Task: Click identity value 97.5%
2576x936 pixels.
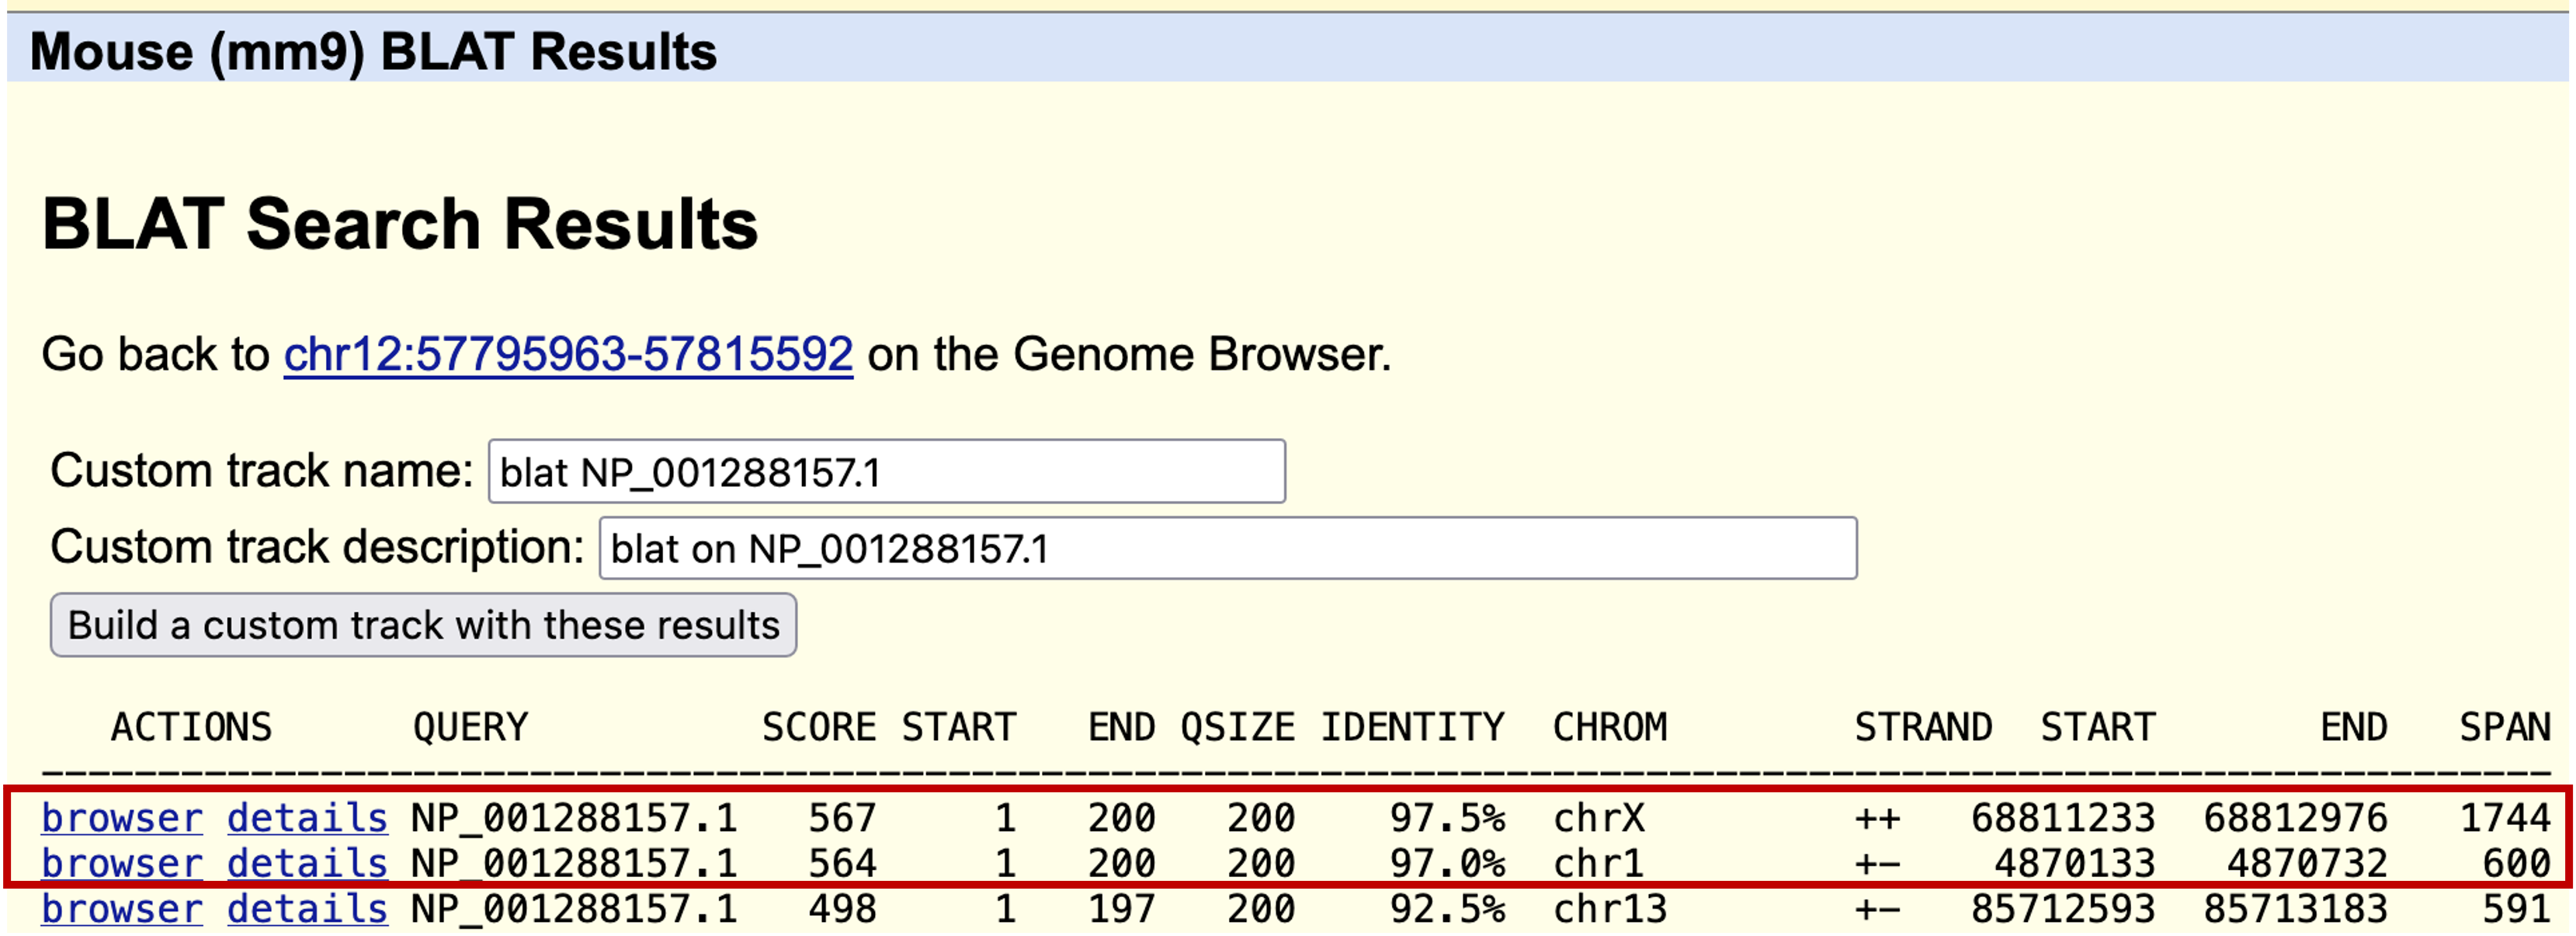Action: (1447, 818)
